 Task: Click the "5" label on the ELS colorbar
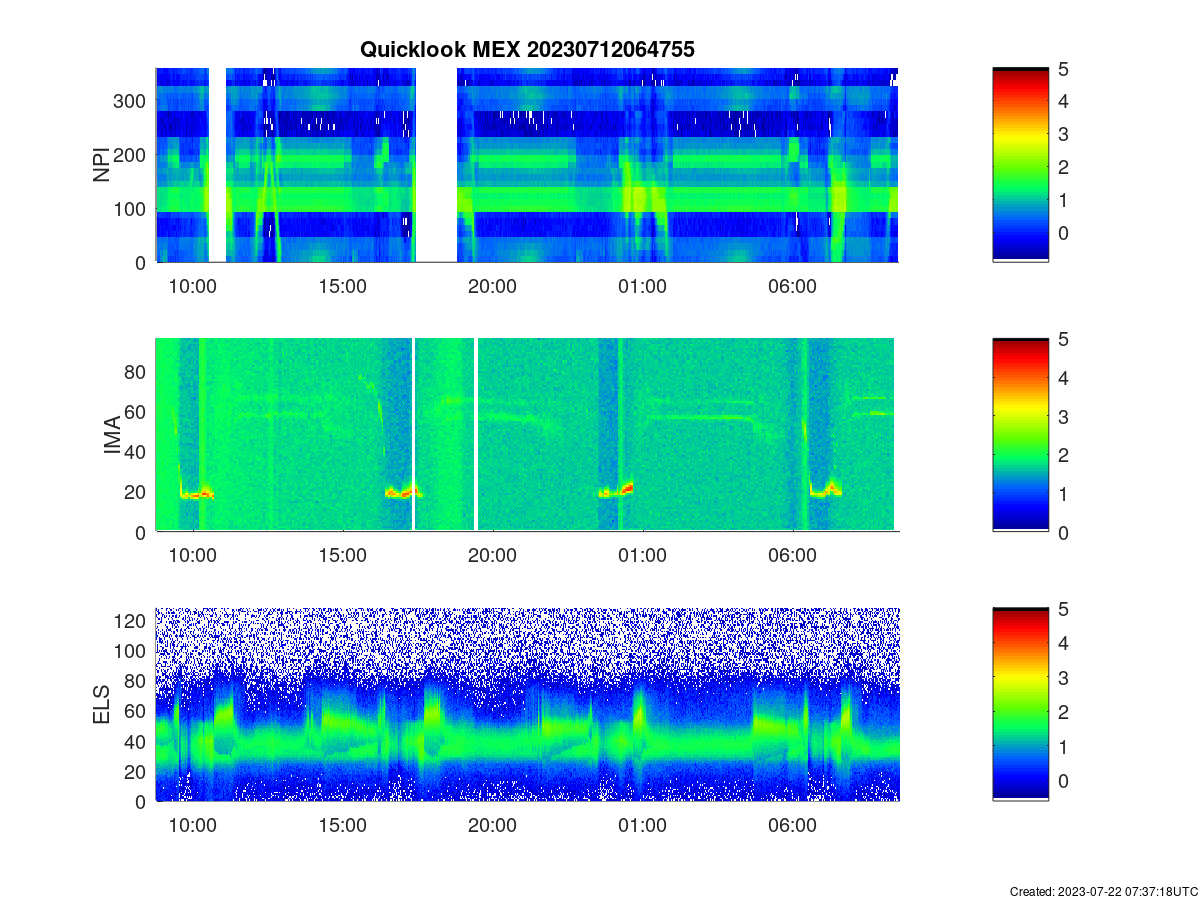[1064, 608]
